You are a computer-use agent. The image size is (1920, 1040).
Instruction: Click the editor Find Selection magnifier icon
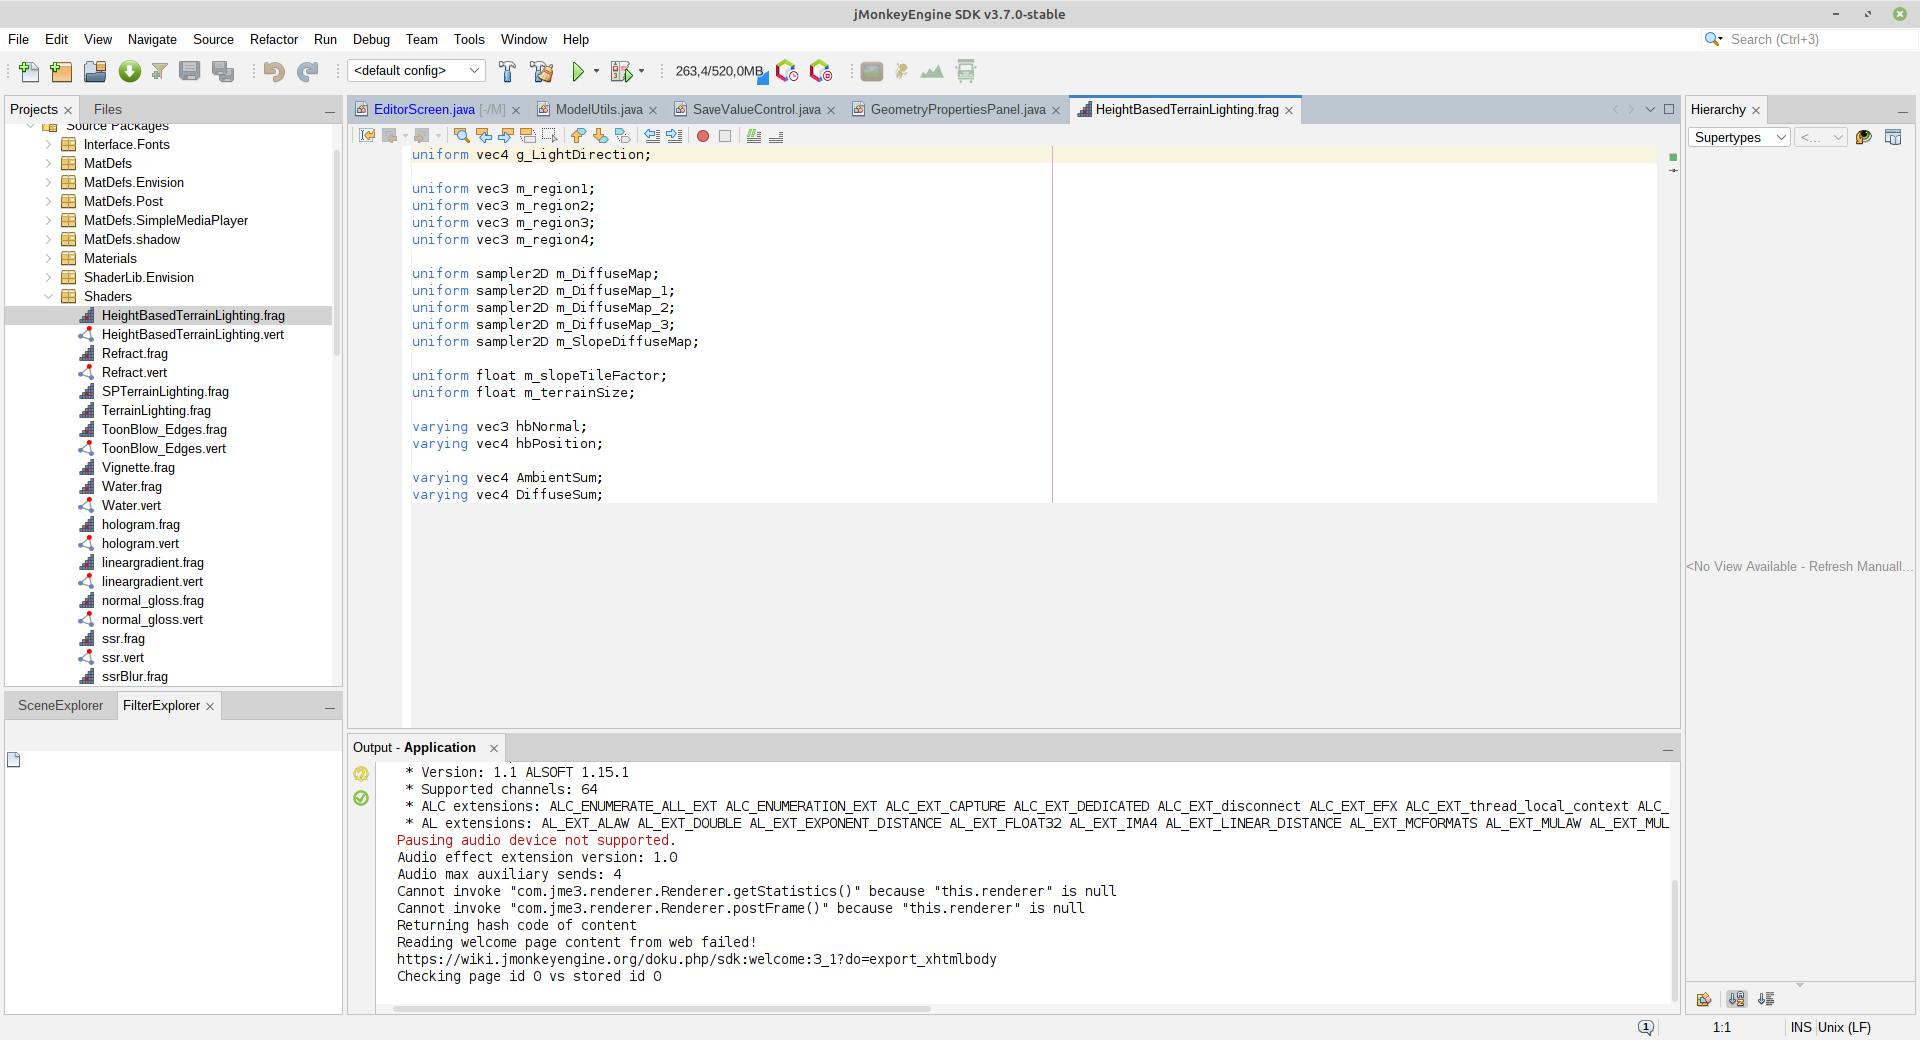(461, 135)
